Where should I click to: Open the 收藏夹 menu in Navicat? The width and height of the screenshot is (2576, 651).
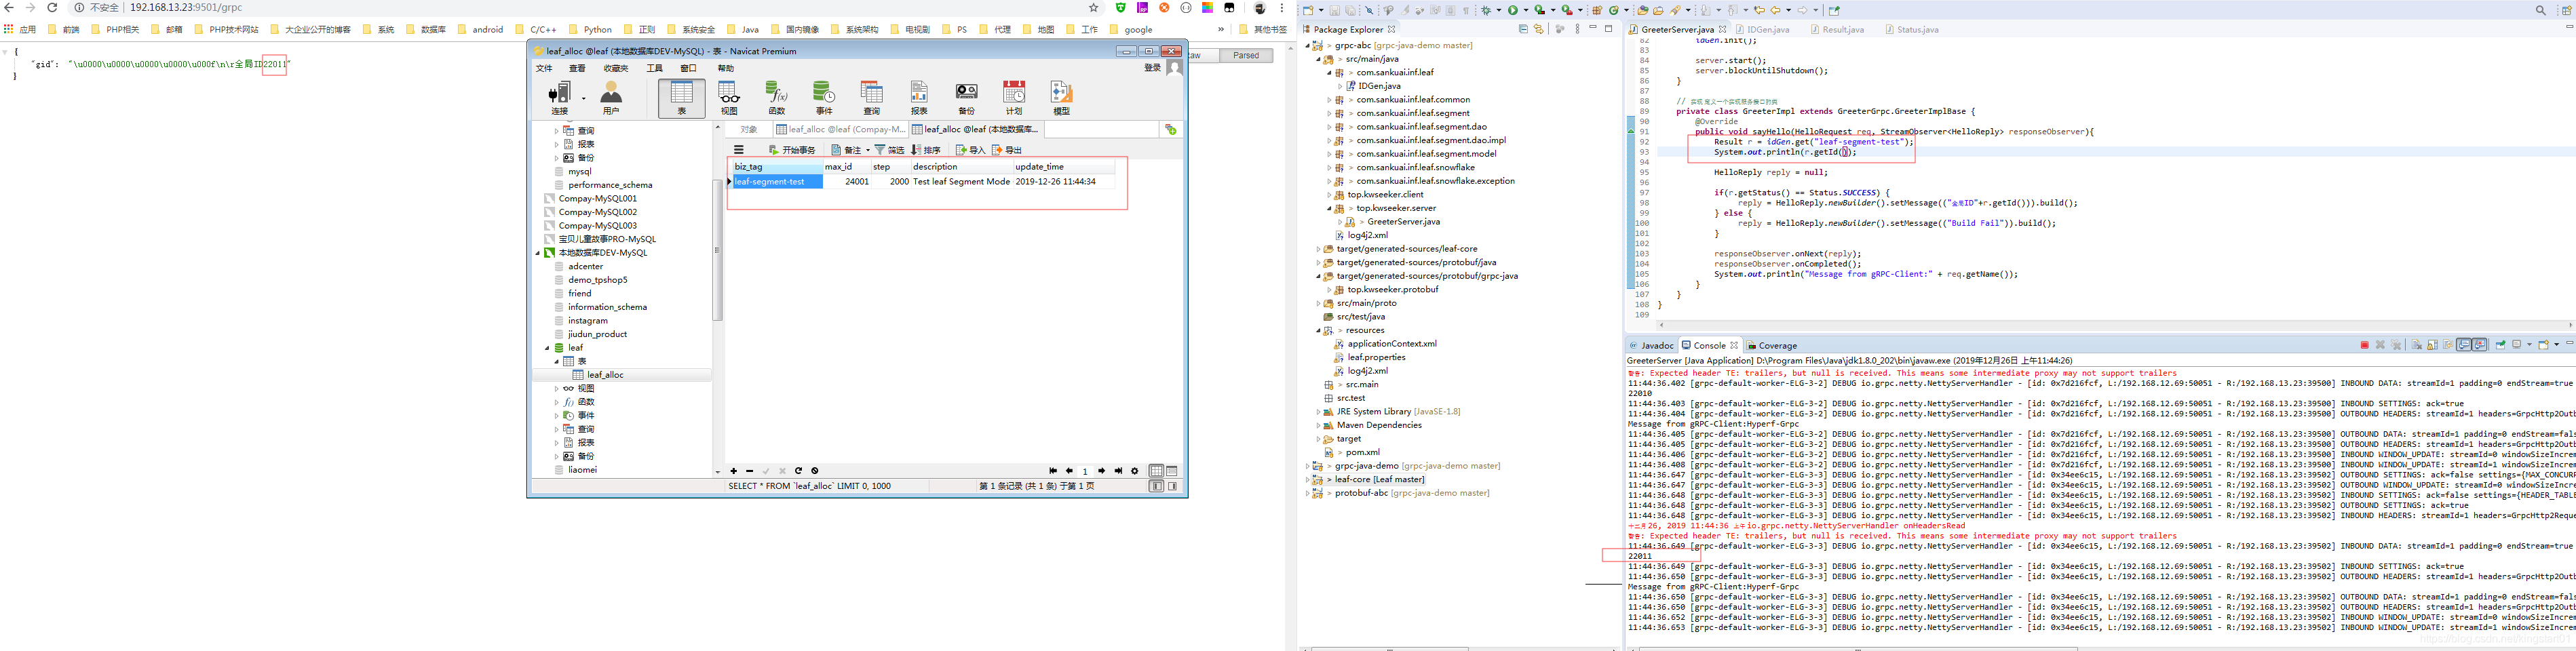[616, 69]
